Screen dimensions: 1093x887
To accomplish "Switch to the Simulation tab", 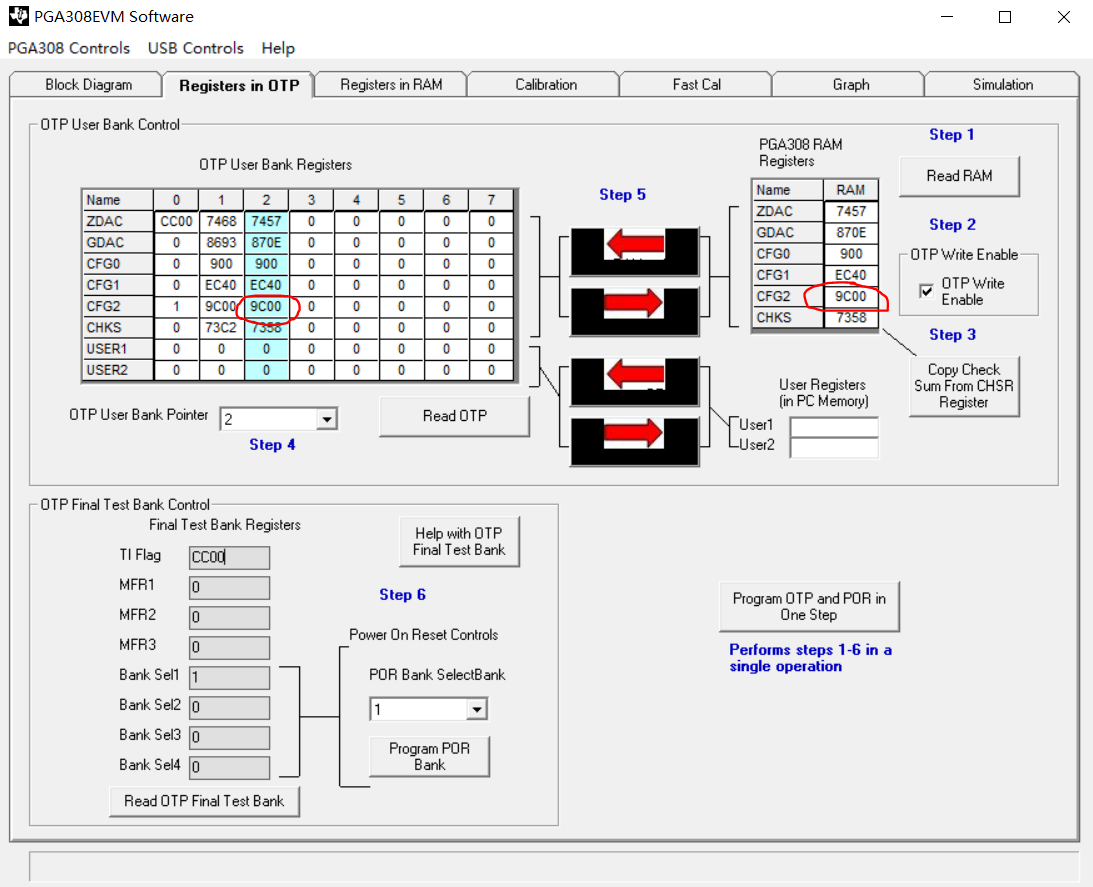I will [x=1003, y=84].
